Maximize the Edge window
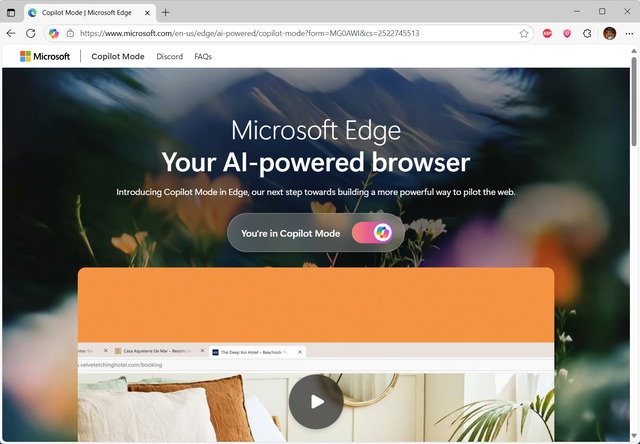640x444 pixels. 602,11
